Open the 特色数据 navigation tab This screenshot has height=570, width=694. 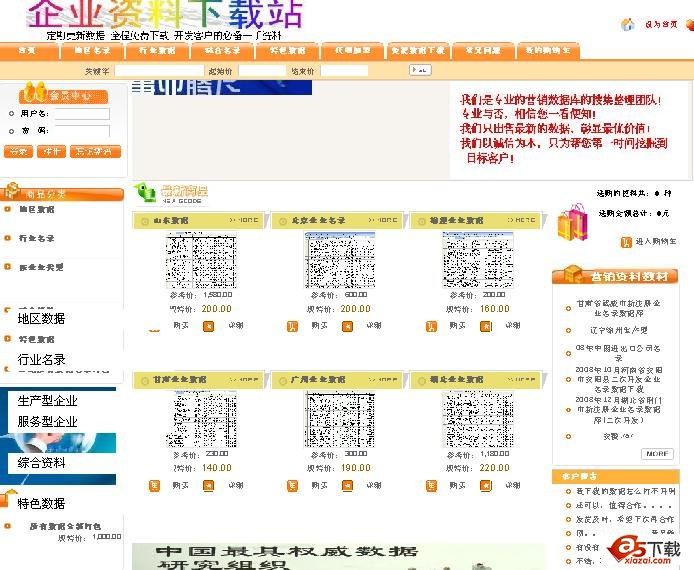[287, 50]
